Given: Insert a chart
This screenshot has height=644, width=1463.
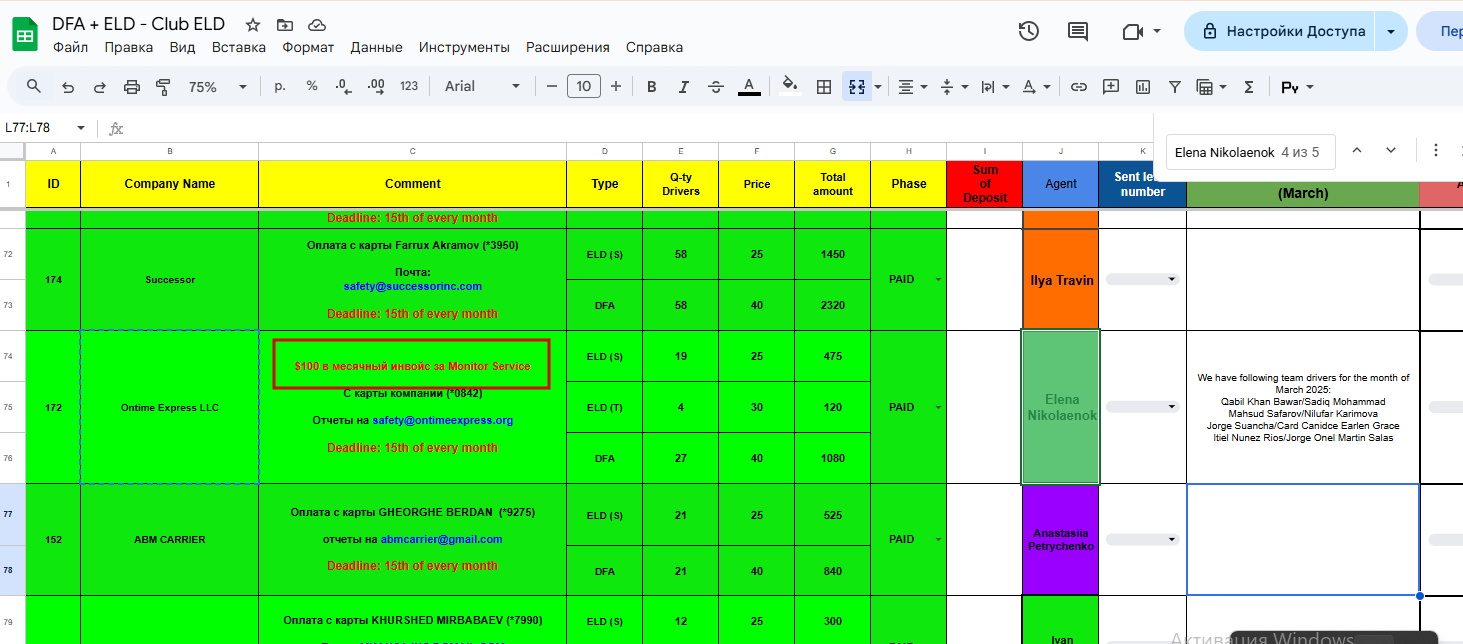Looking at the screenshot, I should click(x=1142, y=87).
